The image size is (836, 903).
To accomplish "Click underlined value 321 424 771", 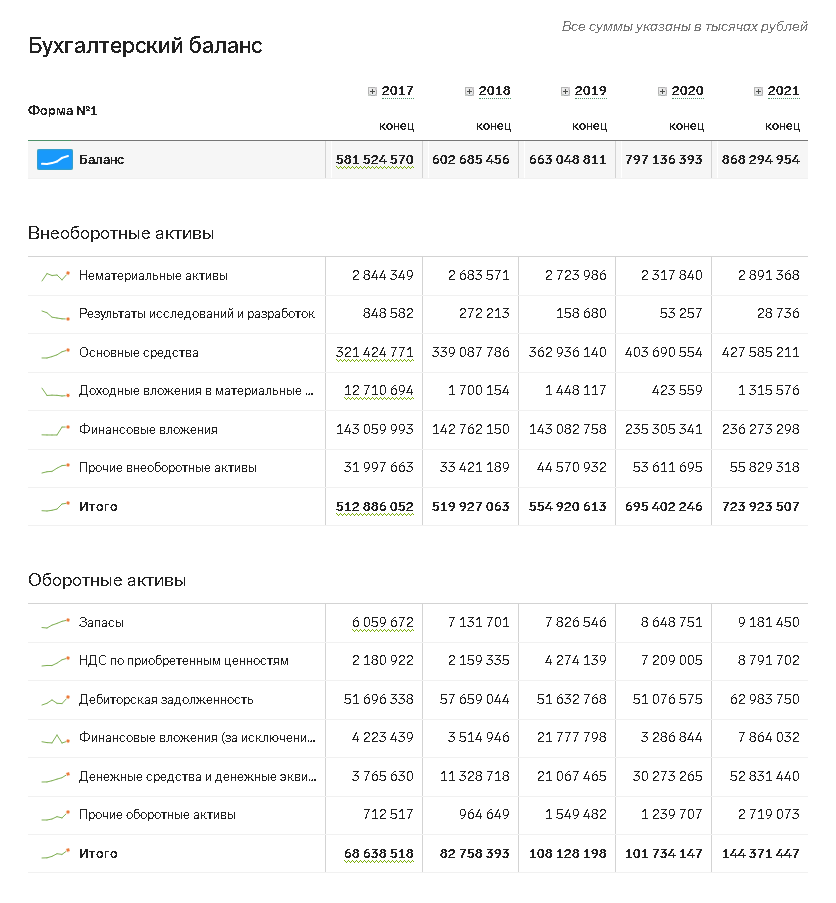I will coord(375,352).
